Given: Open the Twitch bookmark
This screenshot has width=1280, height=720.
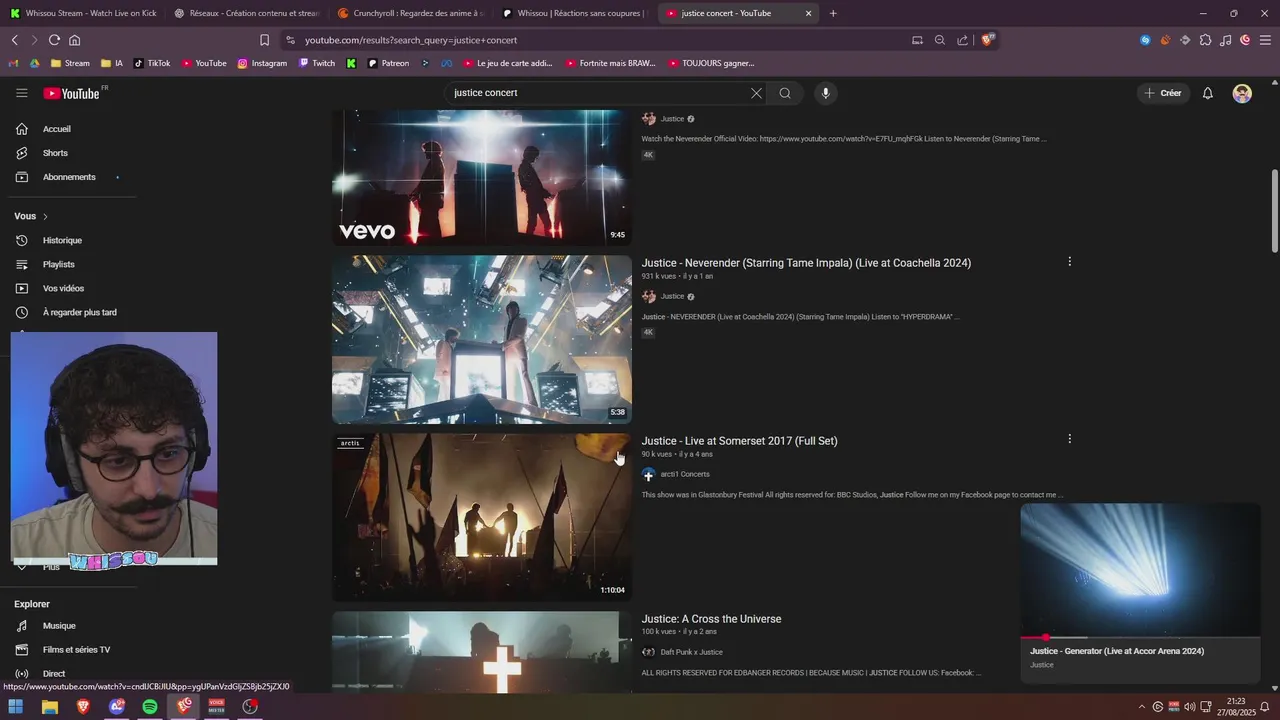Looking at the screenshot, I should [317, 63].
